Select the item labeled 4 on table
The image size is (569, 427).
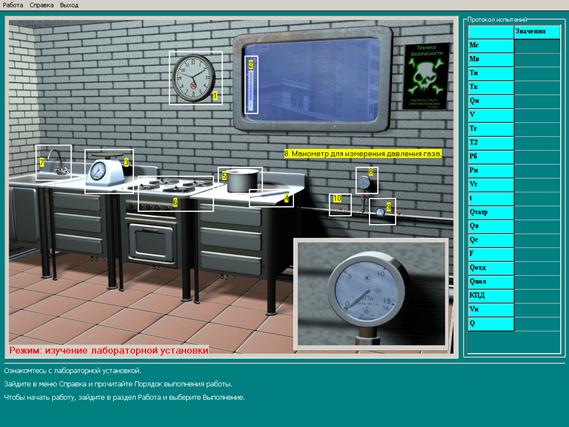(271, 198)
